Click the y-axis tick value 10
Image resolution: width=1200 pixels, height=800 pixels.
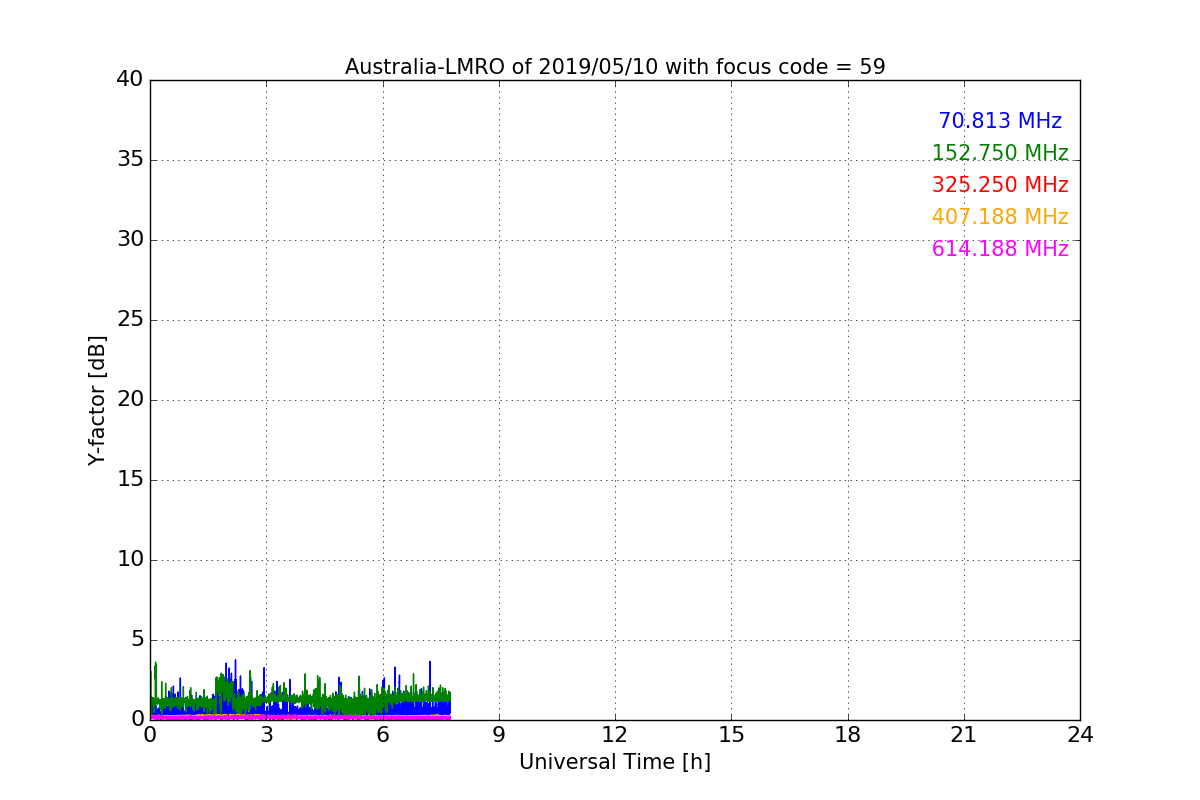pos(130,559)
